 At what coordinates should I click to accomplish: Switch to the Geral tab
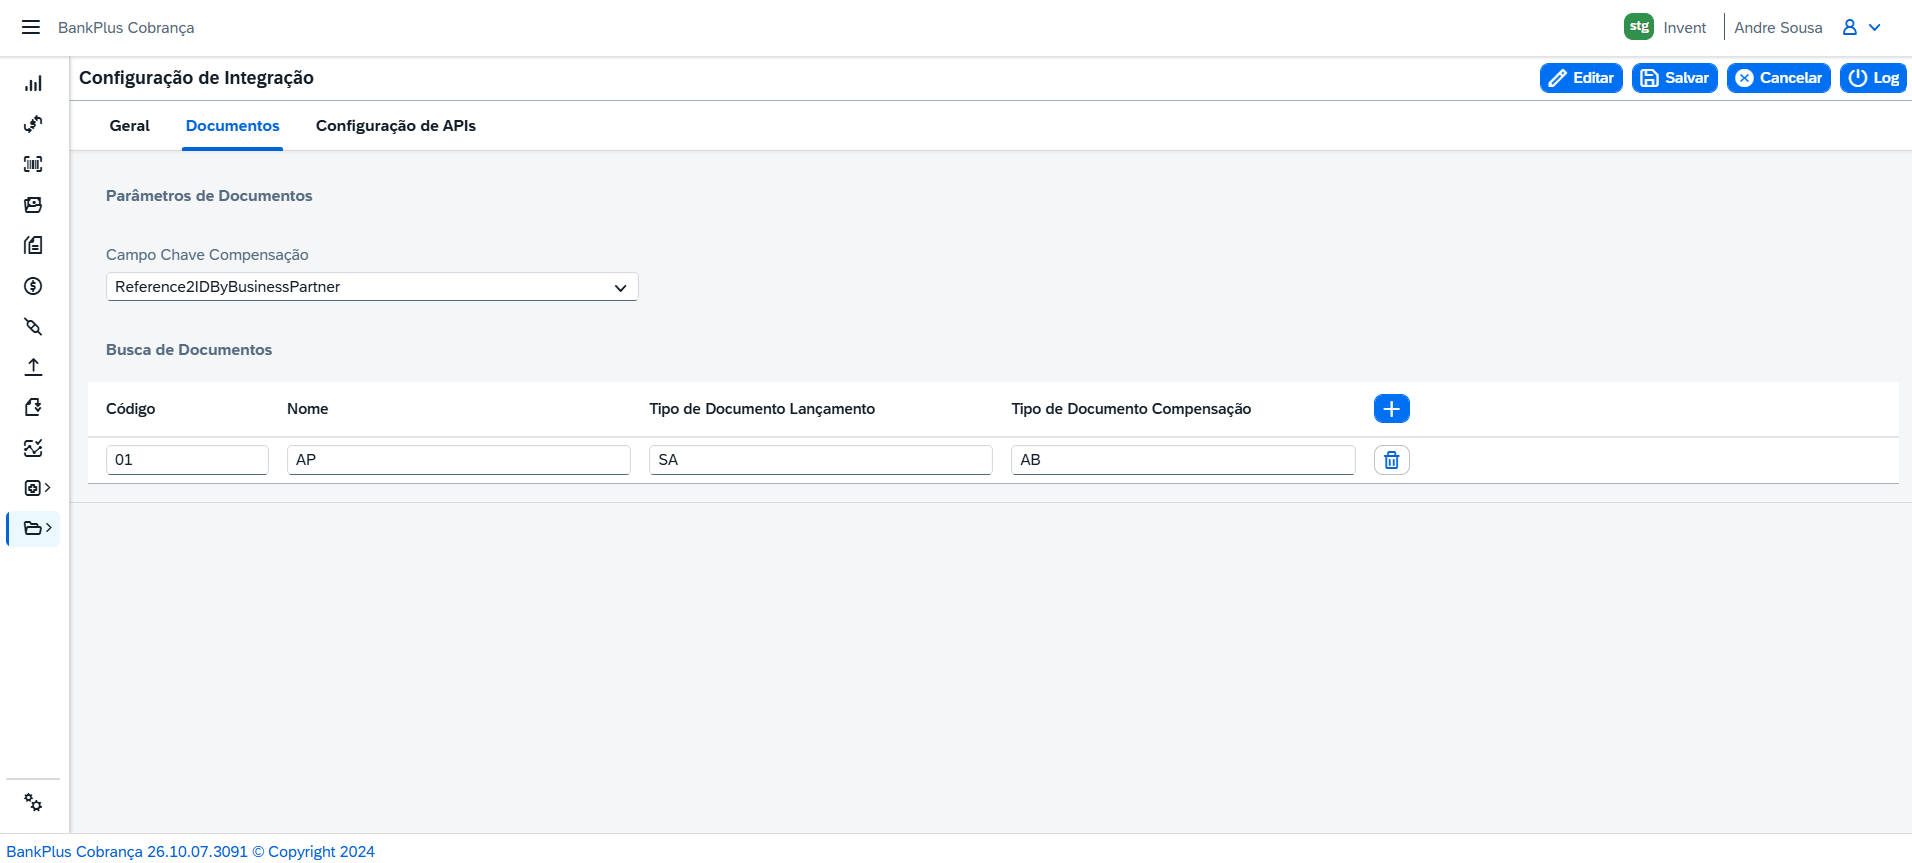pyautogui.click(x=130, y=126)
